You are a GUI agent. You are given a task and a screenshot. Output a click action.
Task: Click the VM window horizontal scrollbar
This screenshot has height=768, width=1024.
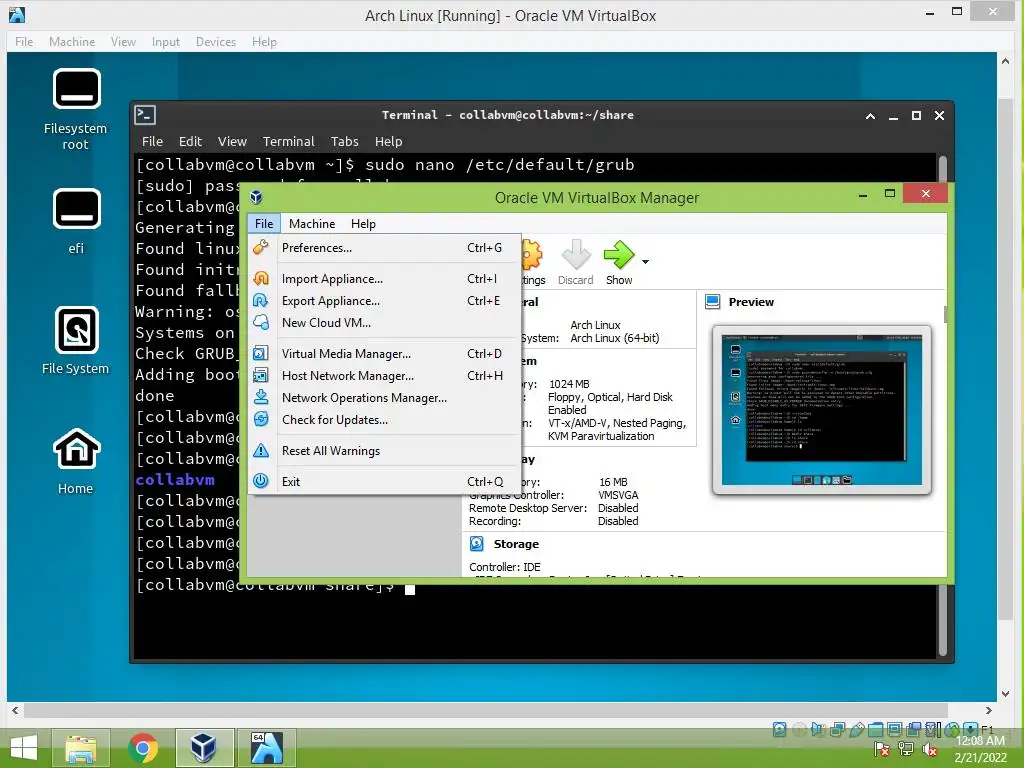coord(486,710)
